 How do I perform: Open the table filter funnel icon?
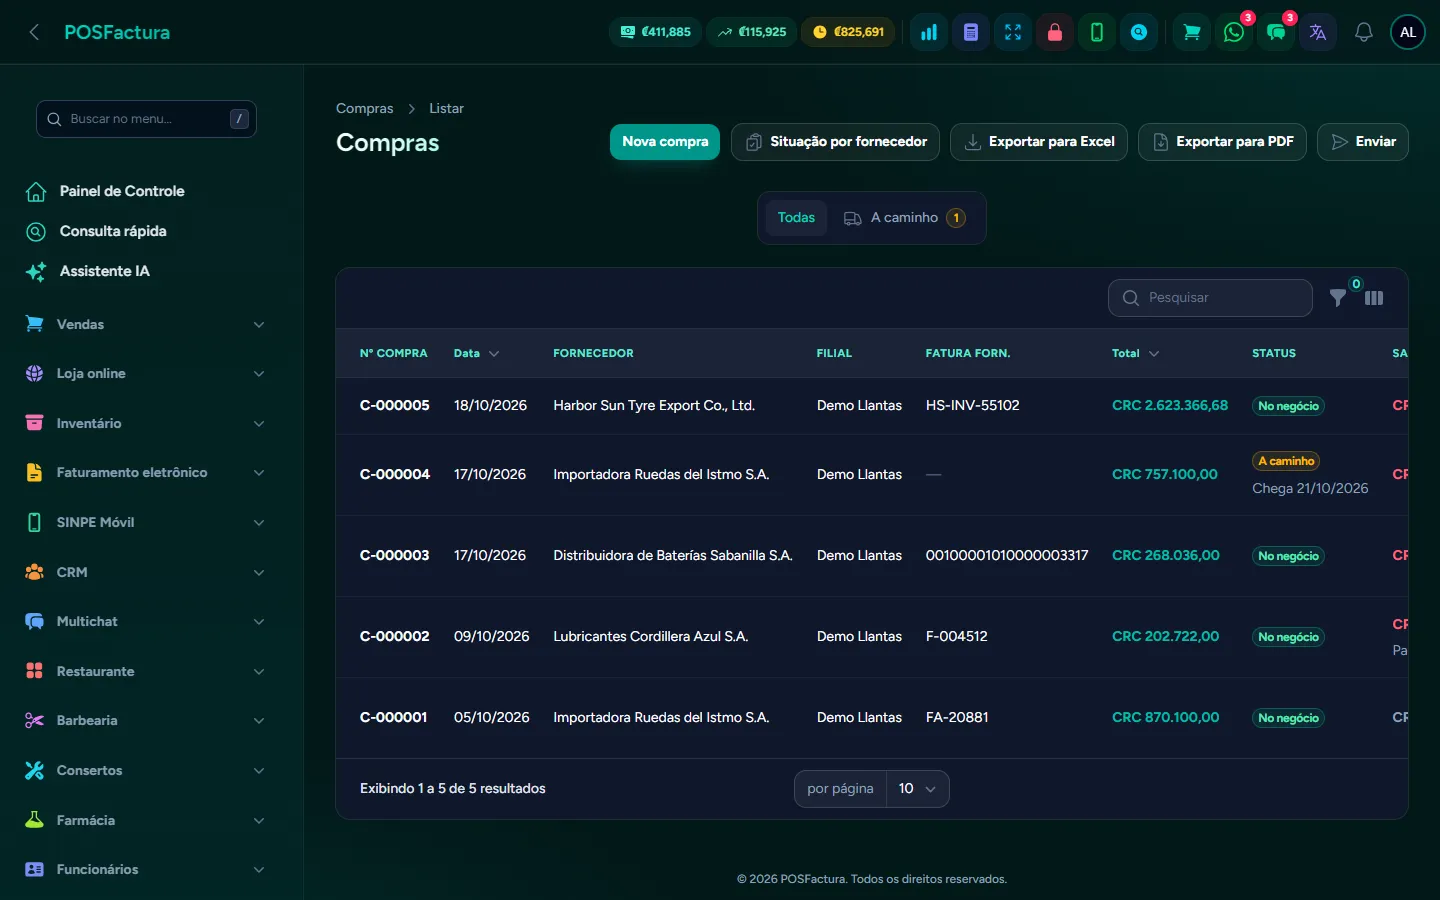click(x=1338, y=298)
